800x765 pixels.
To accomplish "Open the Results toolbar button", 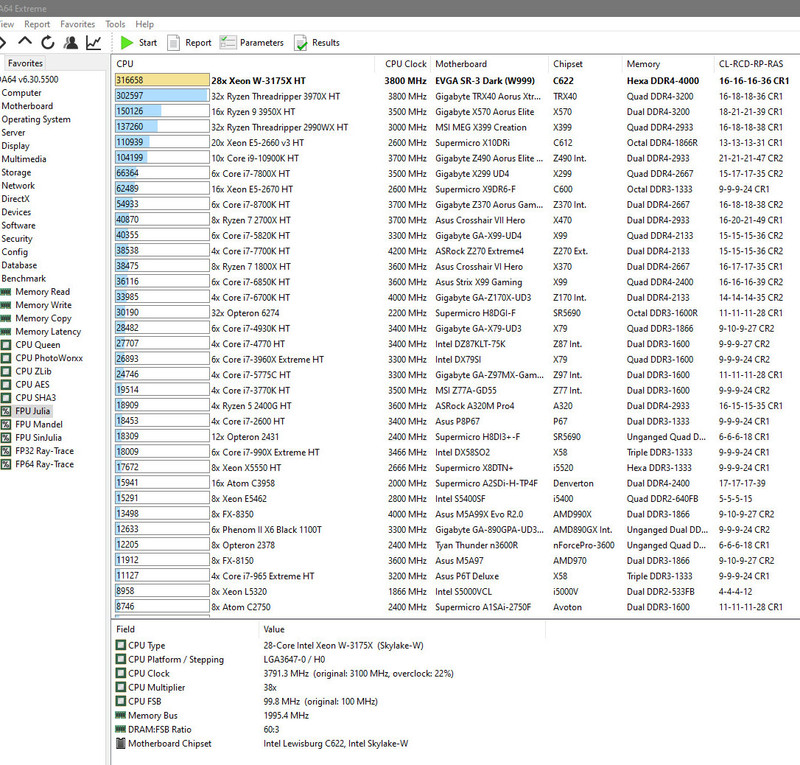I will click(x=317, y=43).
